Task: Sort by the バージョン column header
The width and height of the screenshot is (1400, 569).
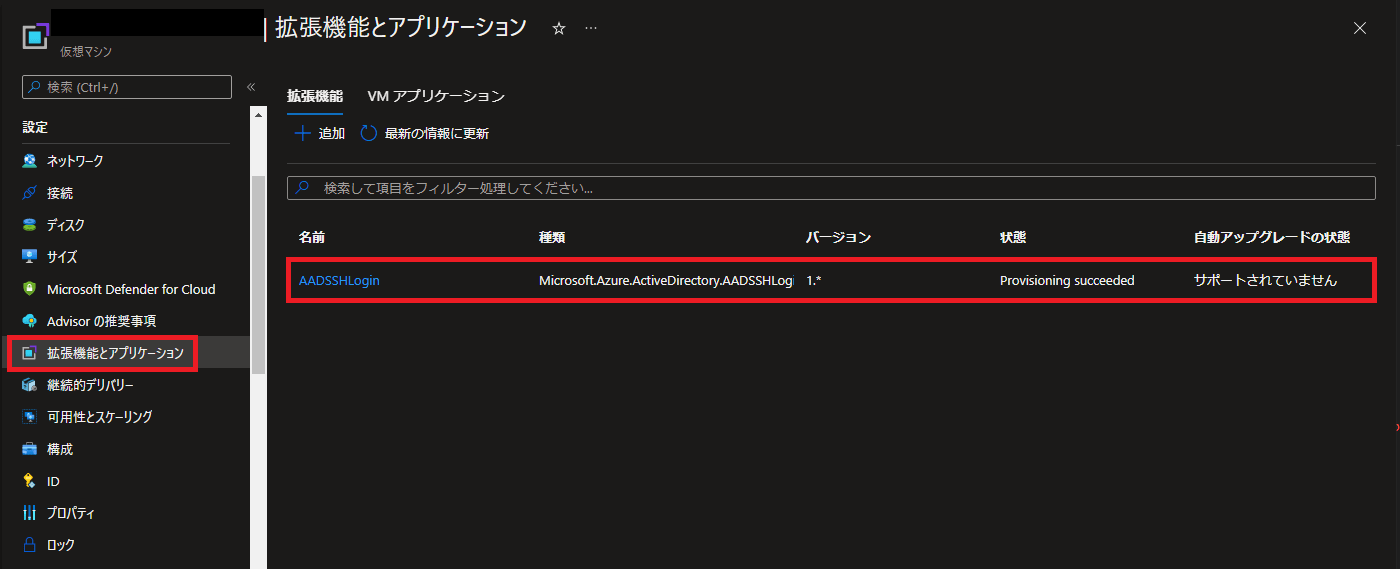Action: click(838, 237)
